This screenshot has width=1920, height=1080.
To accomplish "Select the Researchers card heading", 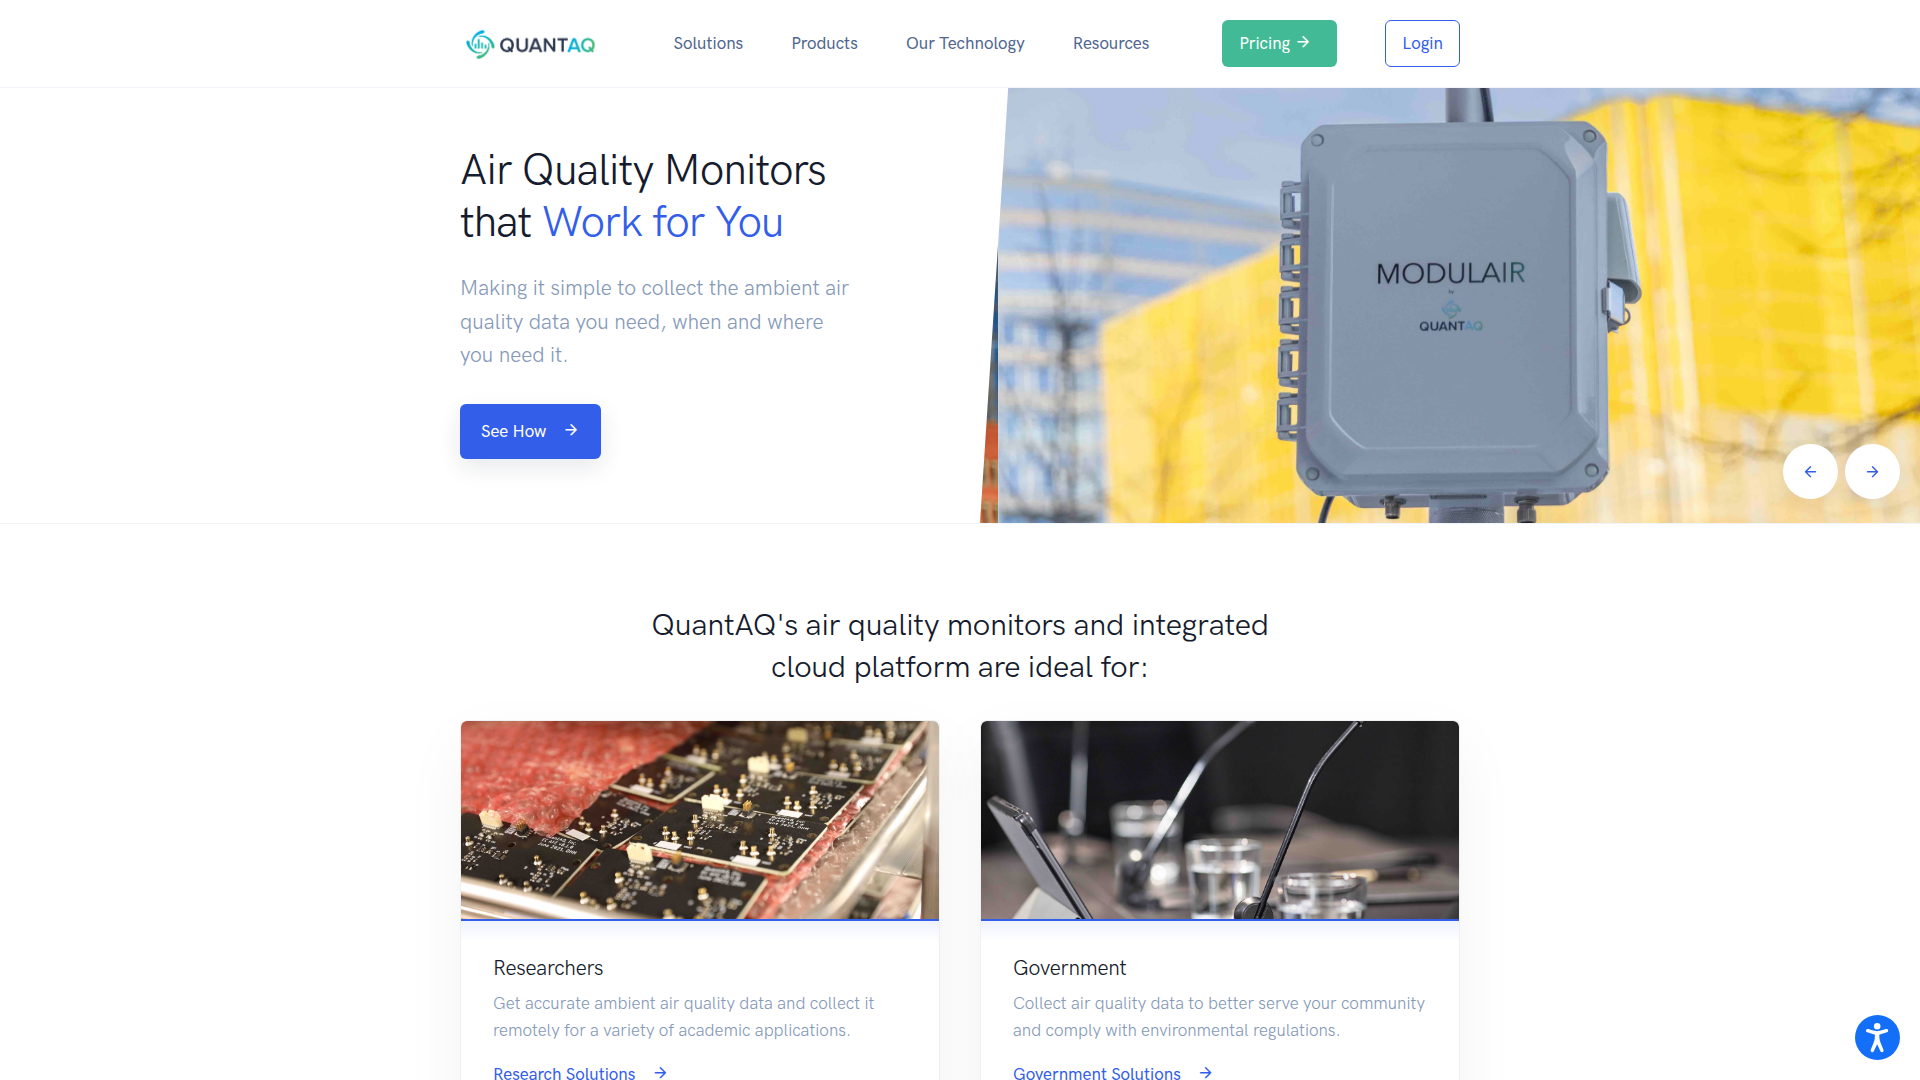I will click(x=548, y=968).
